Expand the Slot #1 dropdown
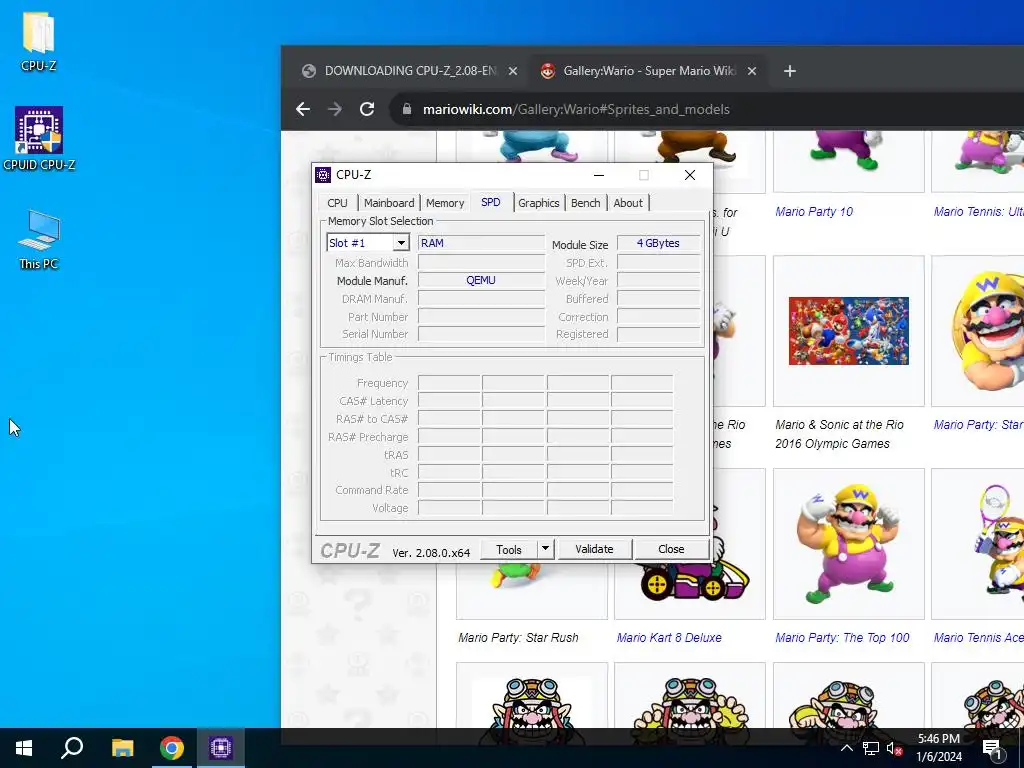This screenshot has height=768, width=1024. point(401,243)
